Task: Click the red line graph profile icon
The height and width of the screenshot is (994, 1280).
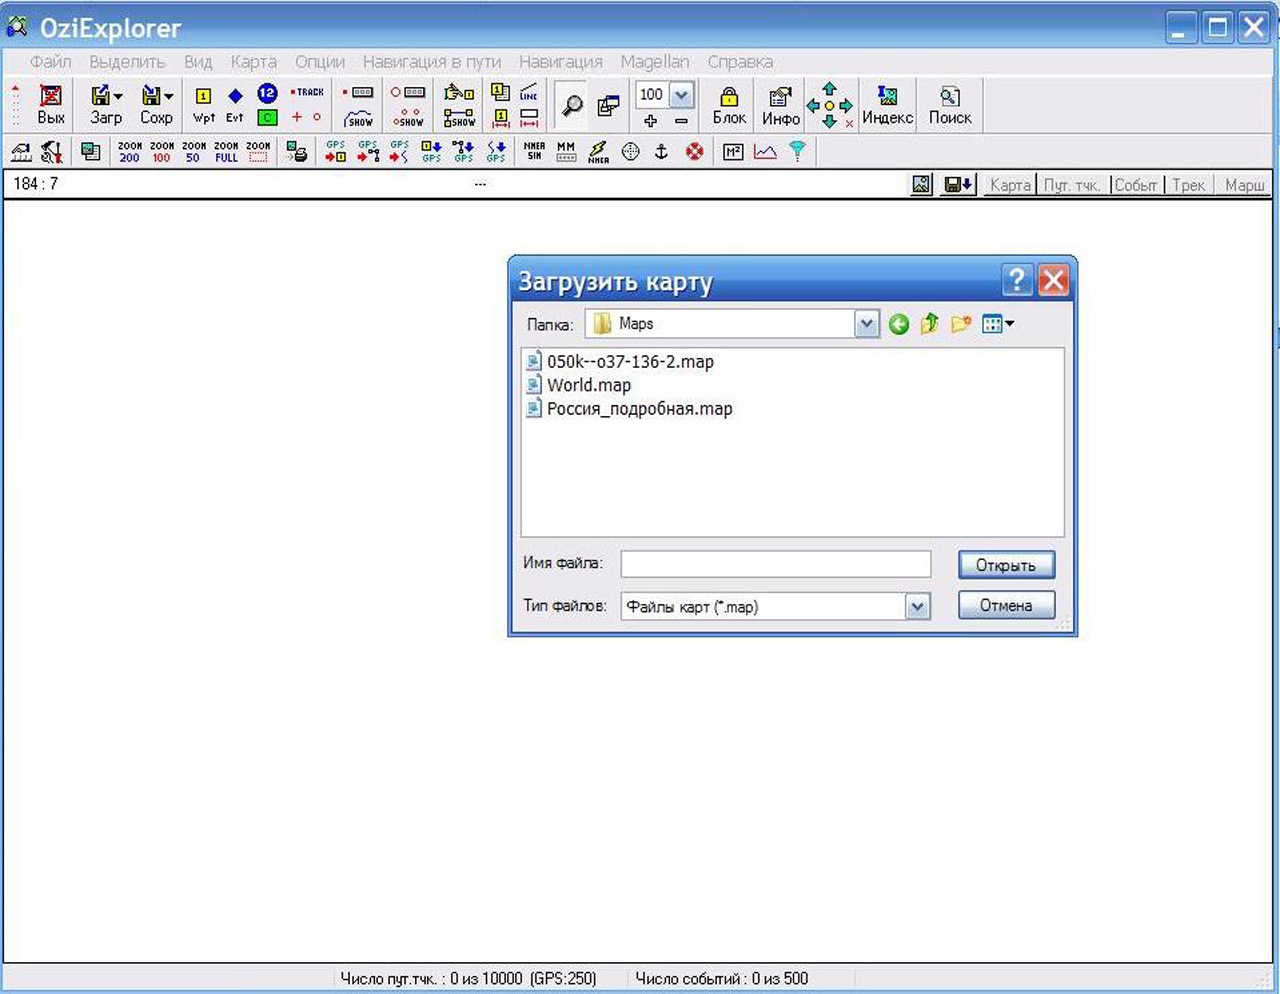Action: point(765,152)
